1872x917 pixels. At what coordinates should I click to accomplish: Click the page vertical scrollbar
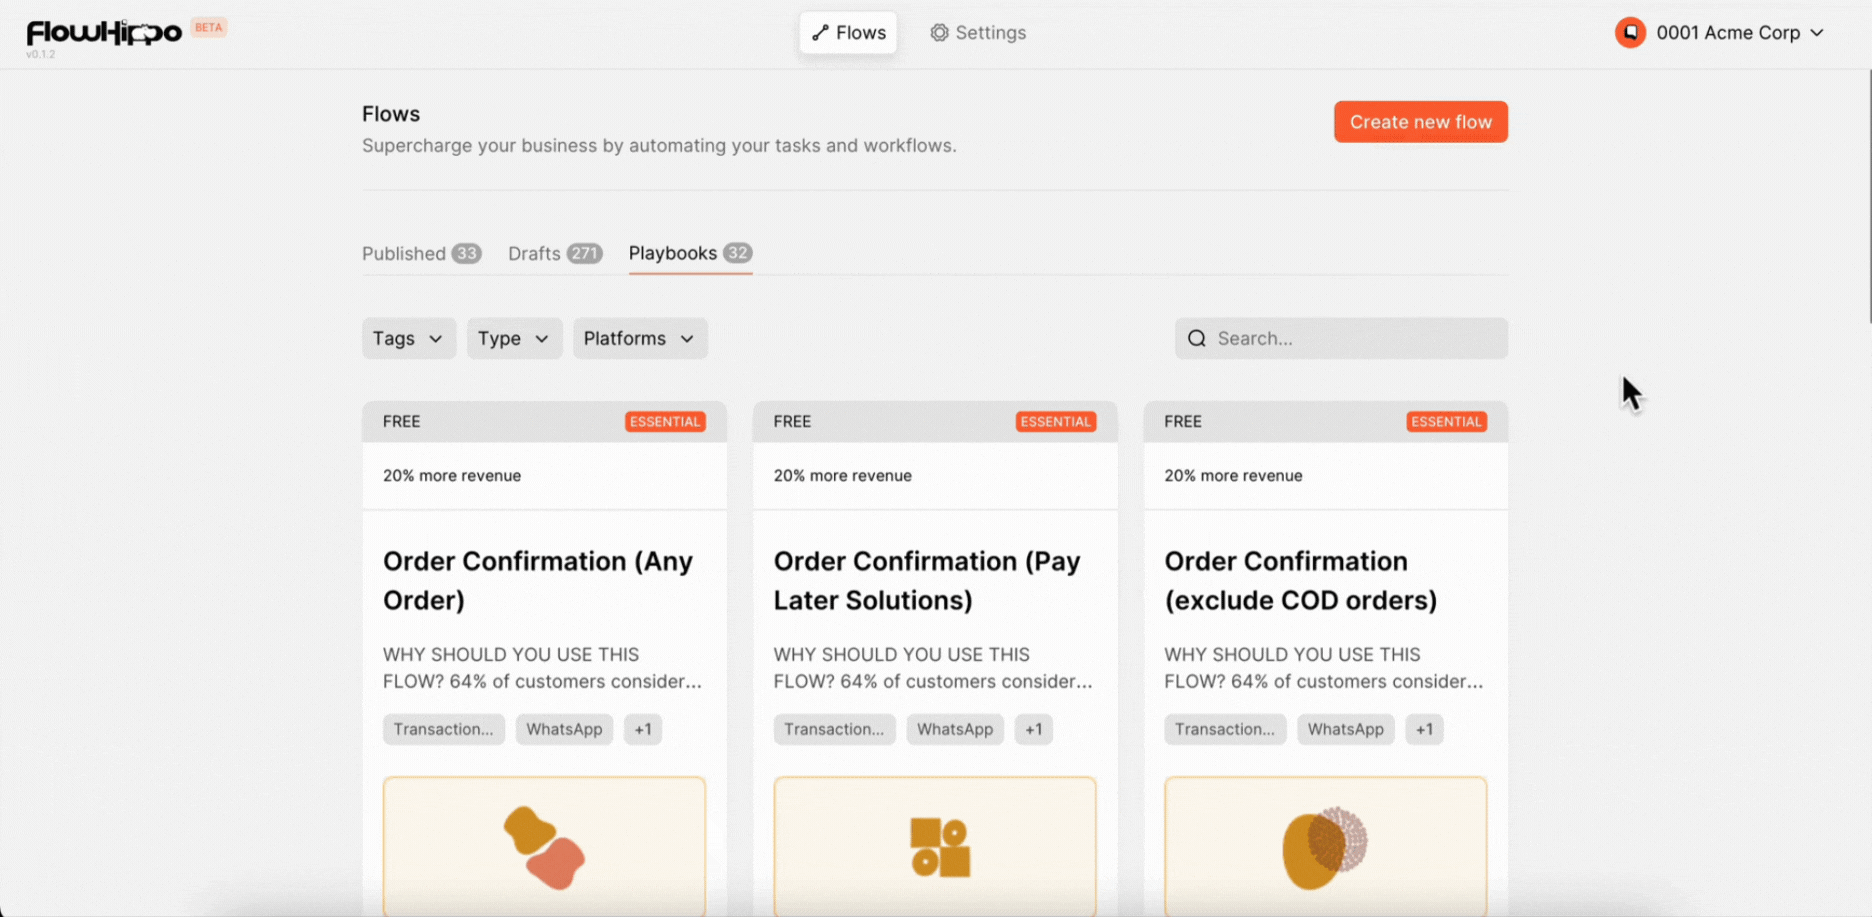point(1868,196)
